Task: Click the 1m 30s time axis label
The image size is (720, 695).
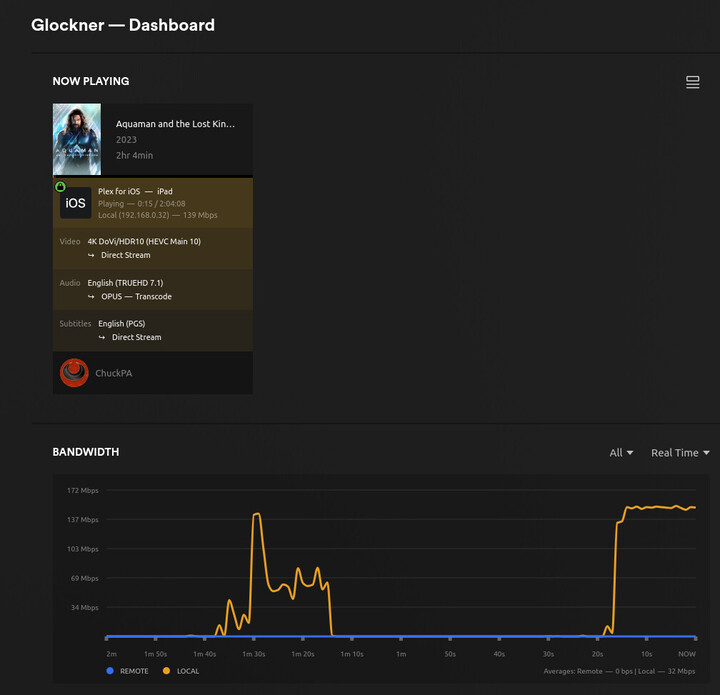Action: tap(253, 654)
